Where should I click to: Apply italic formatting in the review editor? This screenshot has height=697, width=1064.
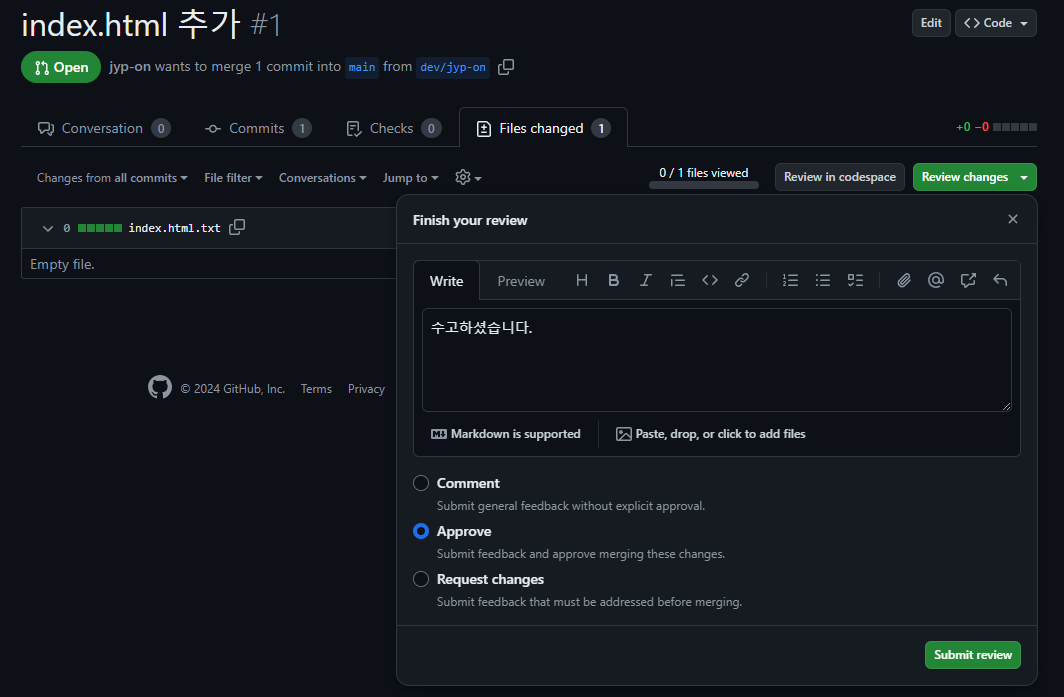[x=645, y=280]
